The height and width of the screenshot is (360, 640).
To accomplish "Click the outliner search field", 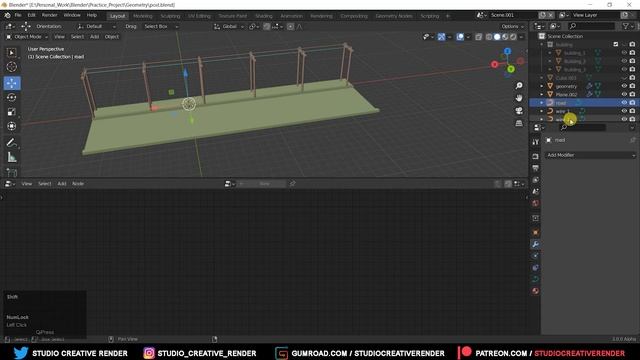I will pyautogui.click(x=591, y=26).
